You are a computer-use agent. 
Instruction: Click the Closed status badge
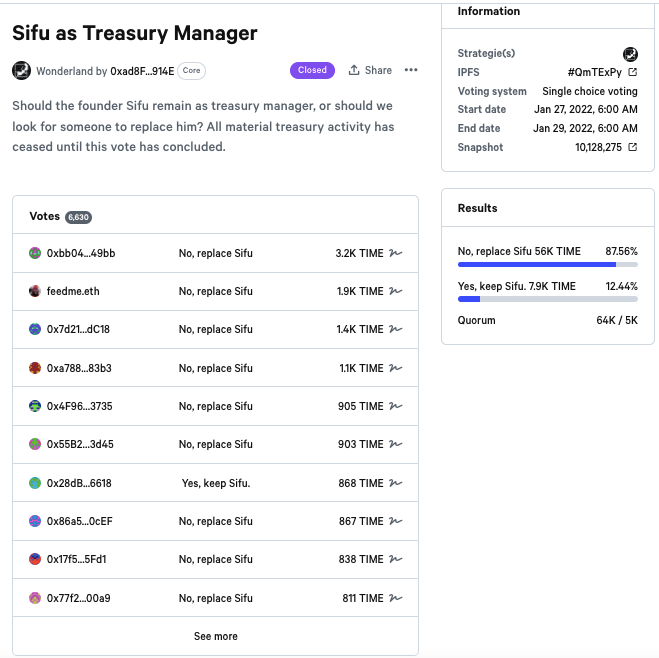312,70
